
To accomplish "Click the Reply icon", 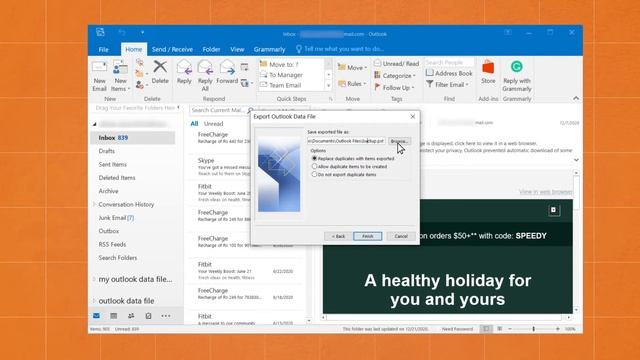I will coord(184,67).
